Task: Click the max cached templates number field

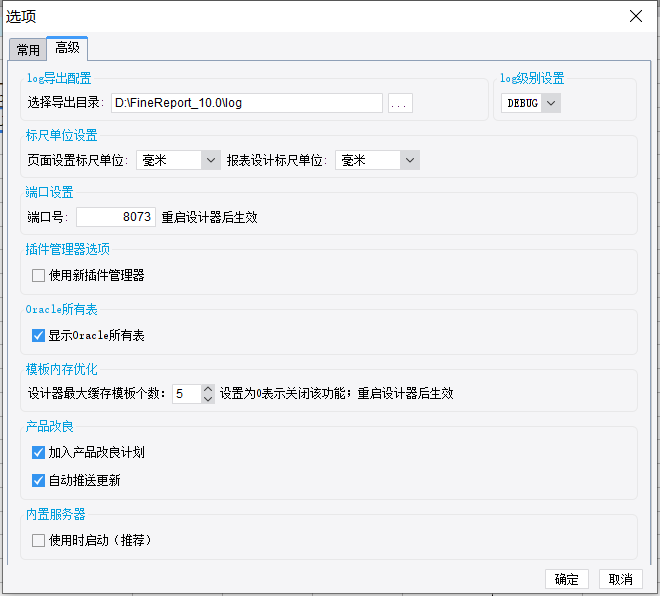Action: click(x=187, y=394)
